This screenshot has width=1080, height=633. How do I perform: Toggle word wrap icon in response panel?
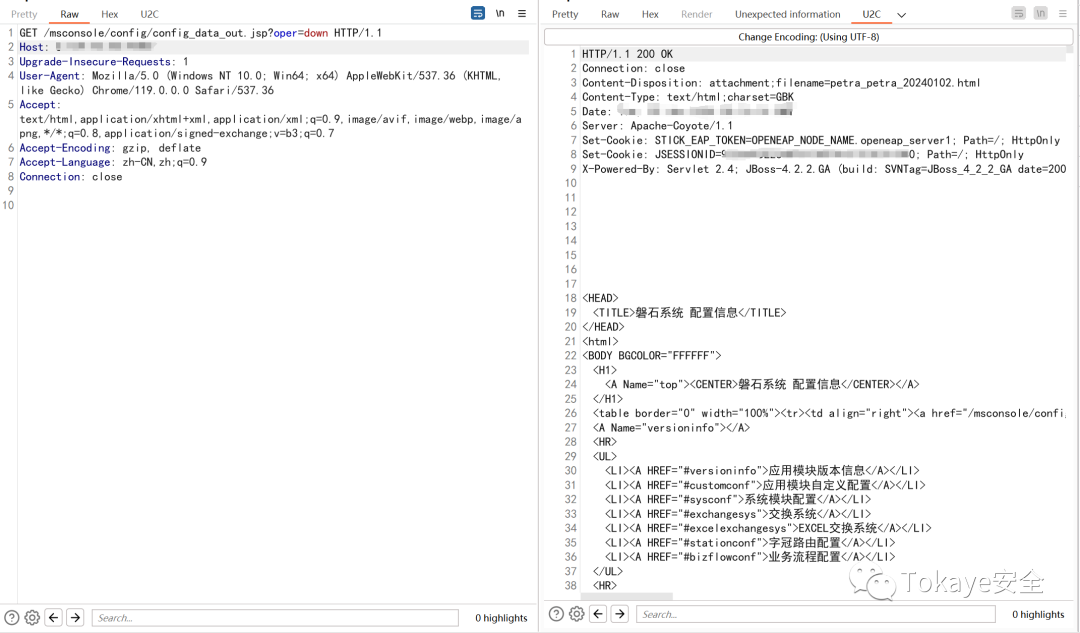pos(1019,13)
